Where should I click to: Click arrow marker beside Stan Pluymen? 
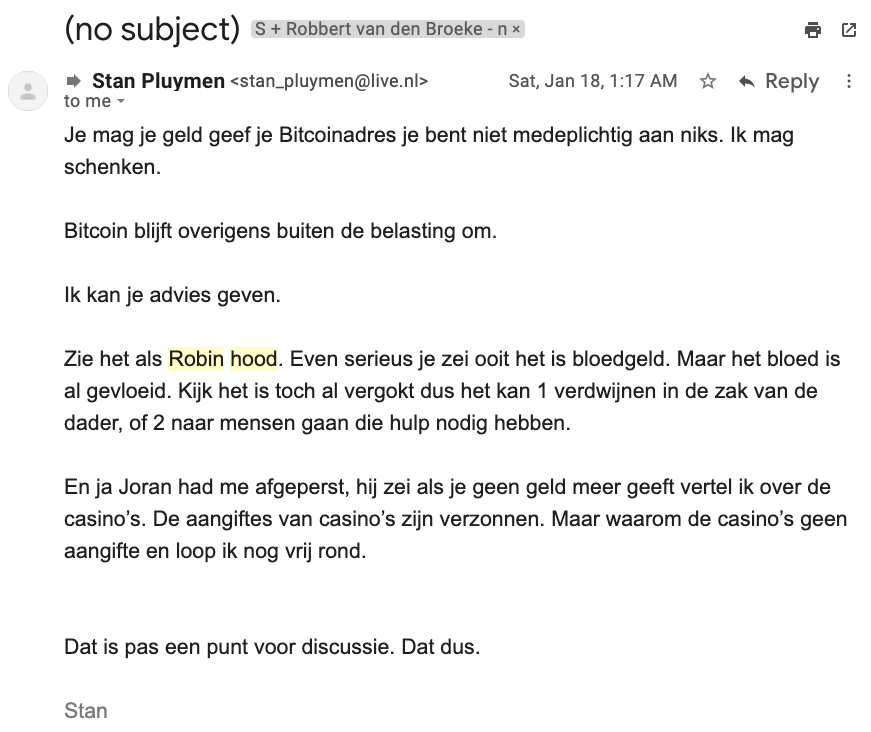click(x=74, y=81)
